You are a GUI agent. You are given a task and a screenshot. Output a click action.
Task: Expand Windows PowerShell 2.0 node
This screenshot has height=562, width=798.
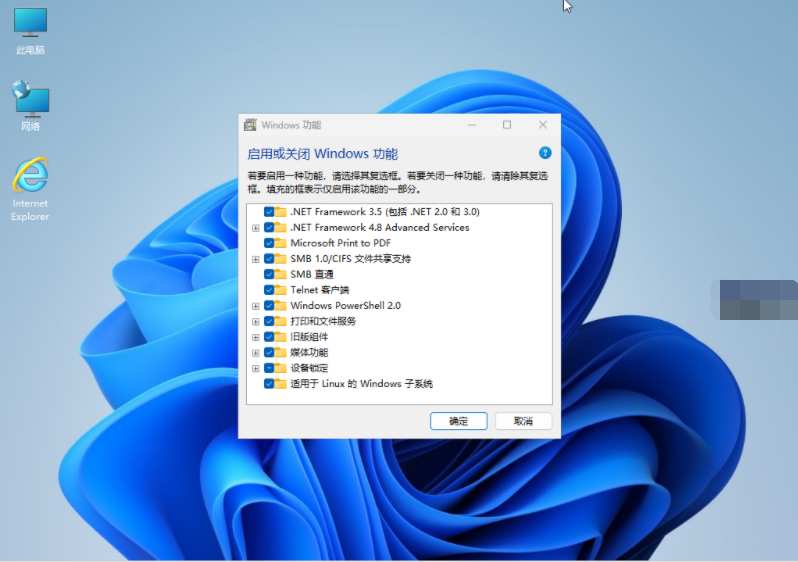pos(255,306)
